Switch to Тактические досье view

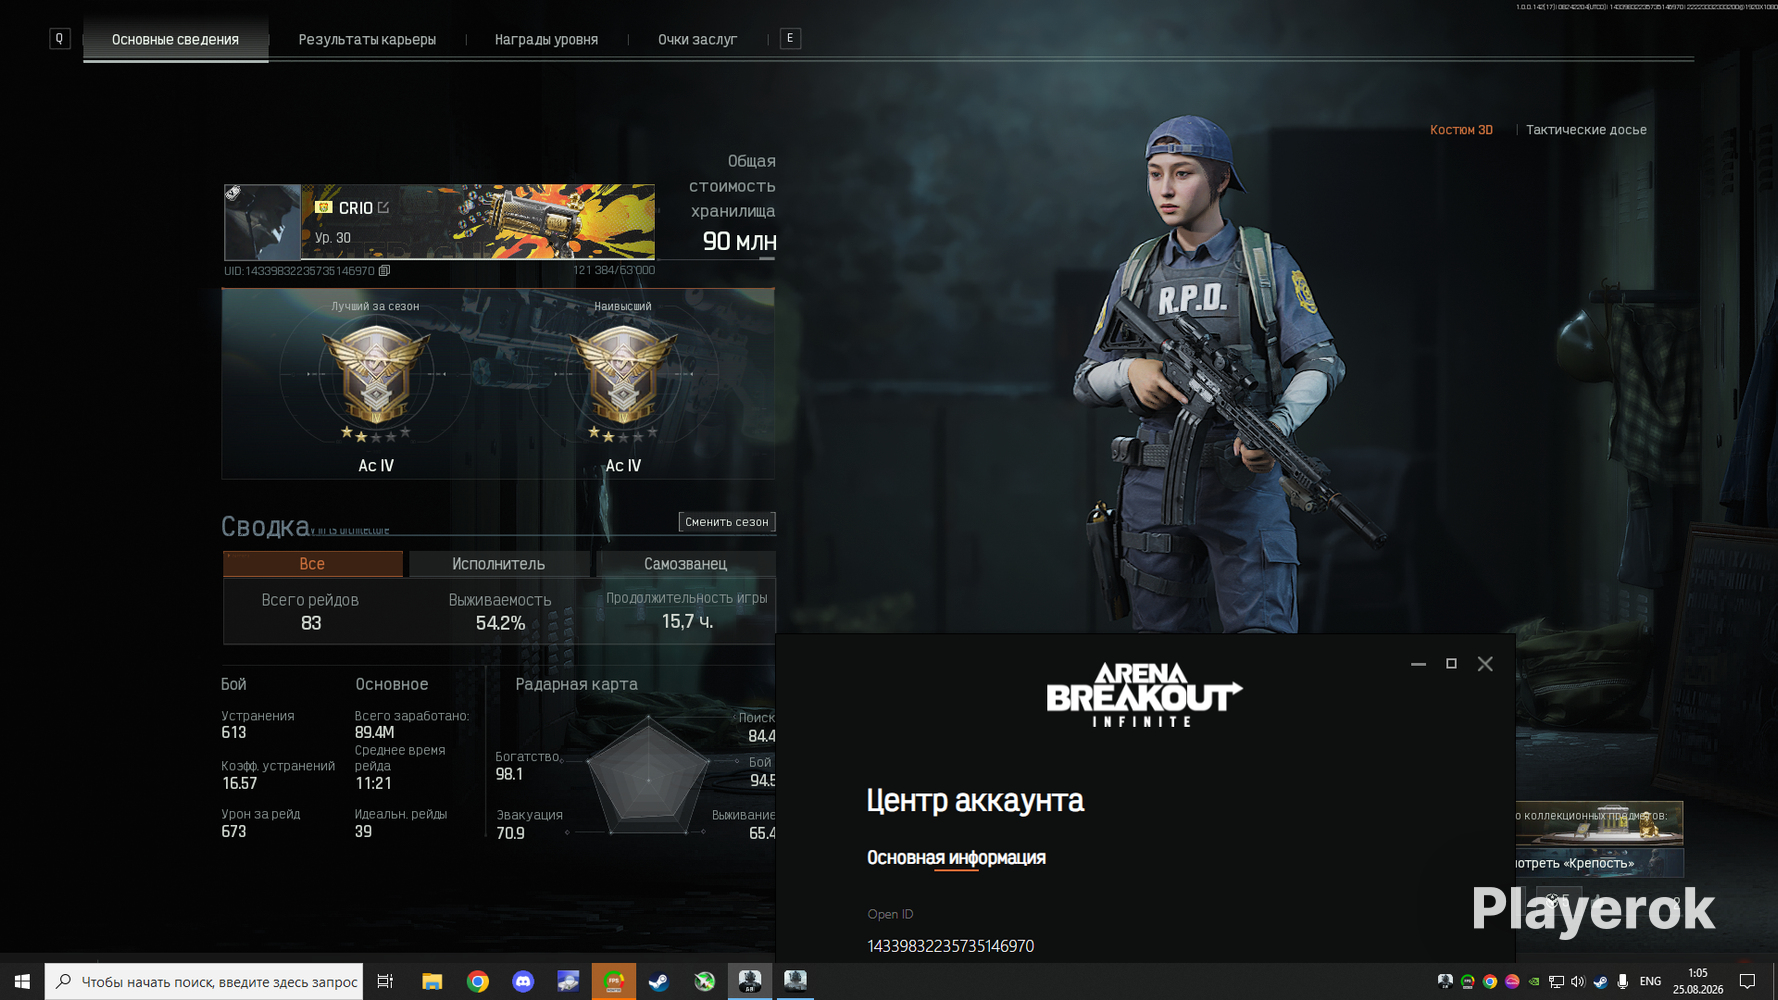tap(1586, 130)
